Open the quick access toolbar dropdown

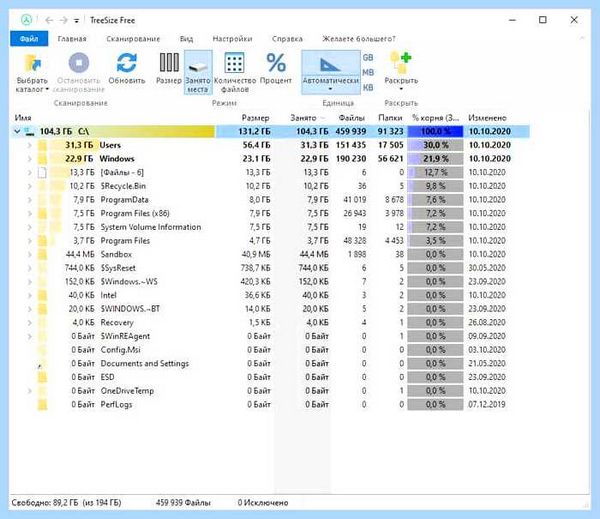tap(77, 21)
